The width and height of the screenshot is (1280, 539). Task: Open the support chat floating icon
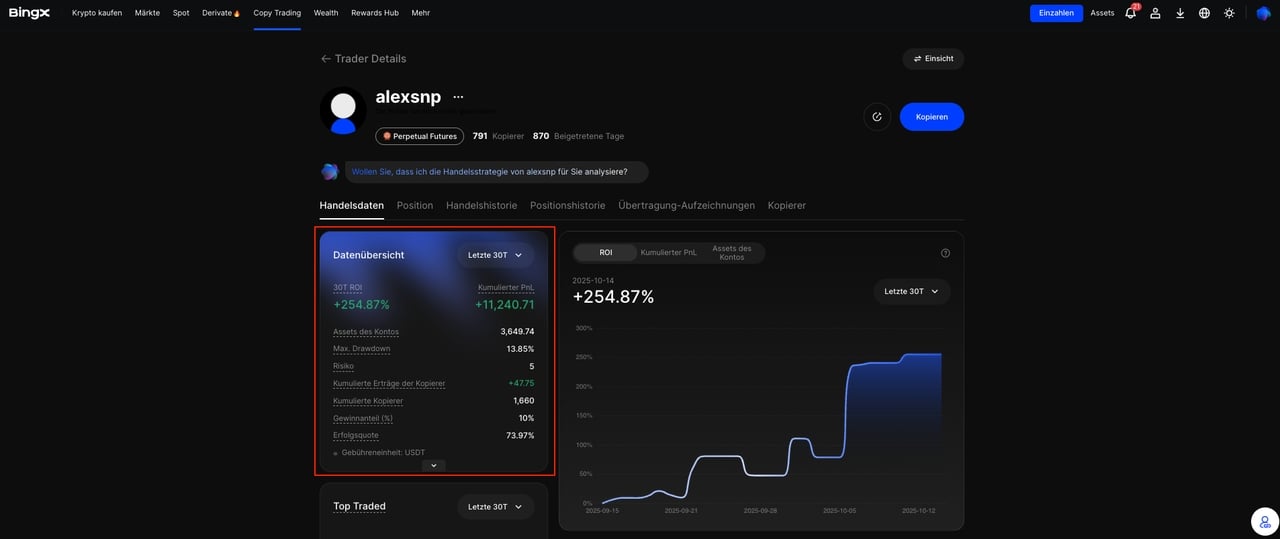(1265, 521)
